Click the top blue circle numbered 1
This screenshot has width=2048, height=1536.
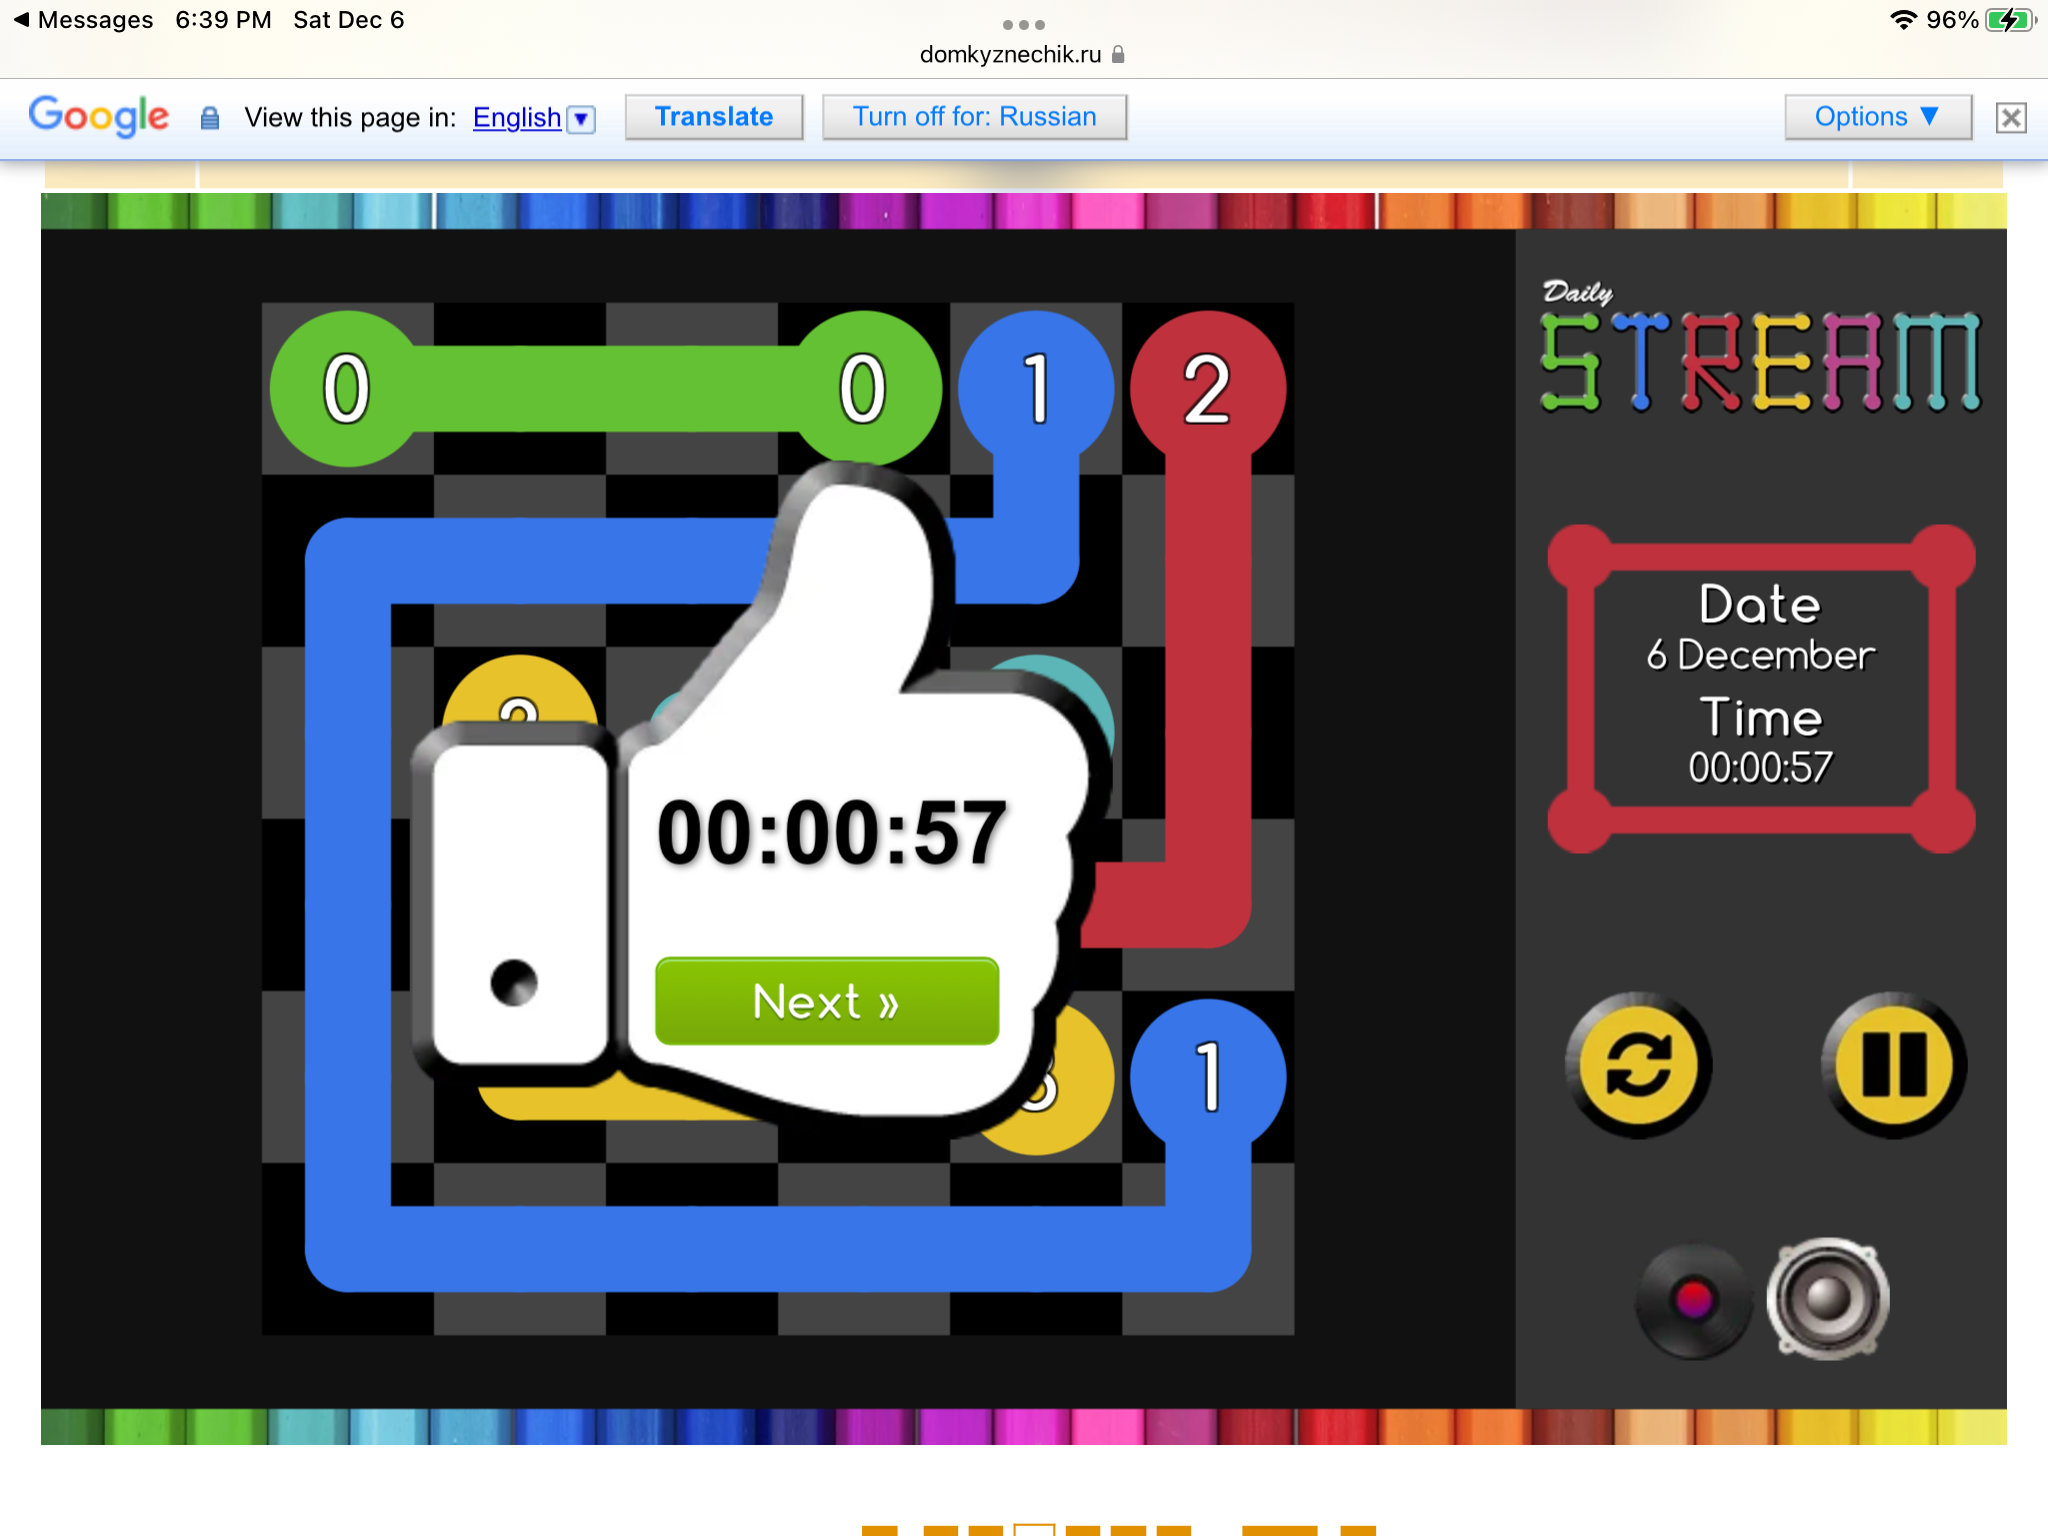(1036, 389)
